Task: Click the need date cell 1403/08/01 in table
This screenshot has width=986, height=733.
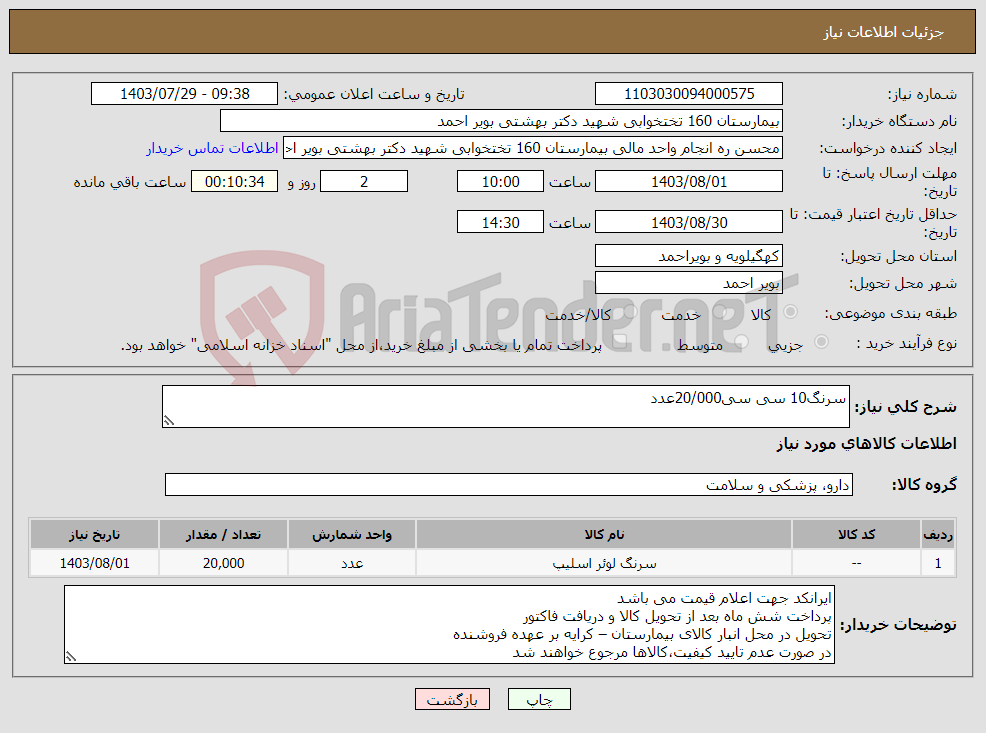Action: (x=94, y=563)
